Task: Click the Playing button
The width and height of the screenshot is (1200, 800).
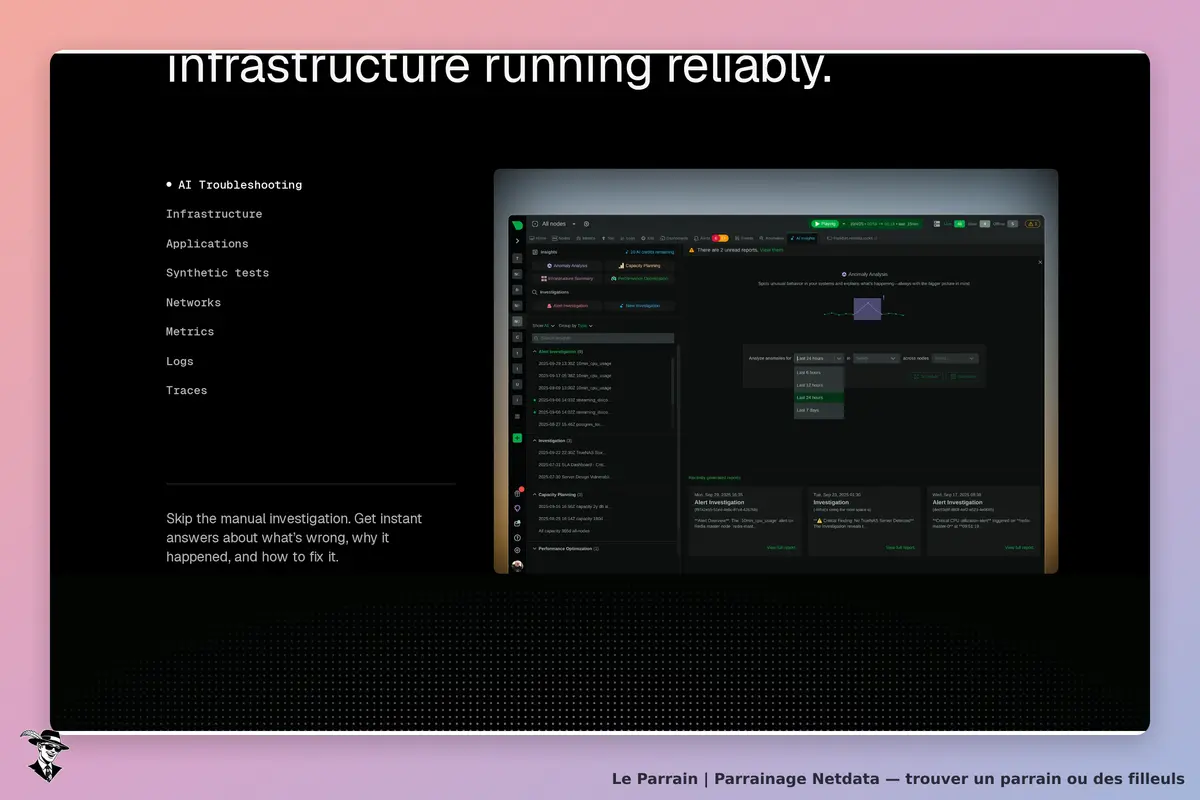Action: 825,224
